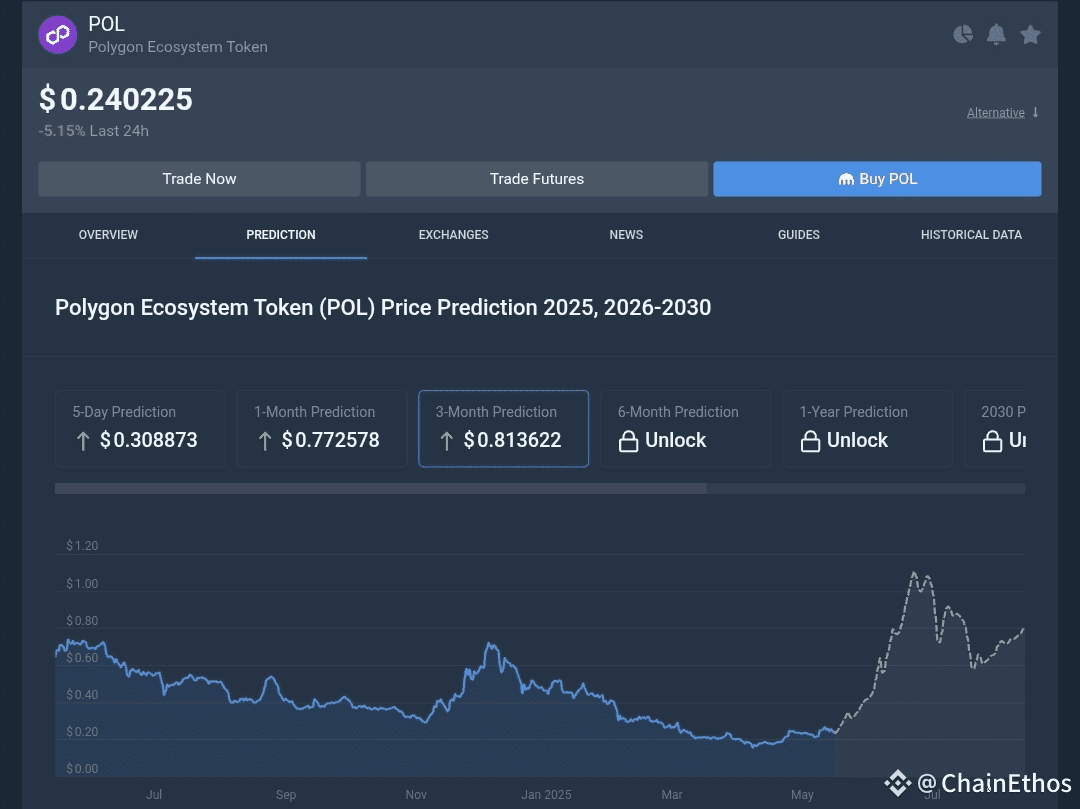Go to the Historical Data tab

971,235
